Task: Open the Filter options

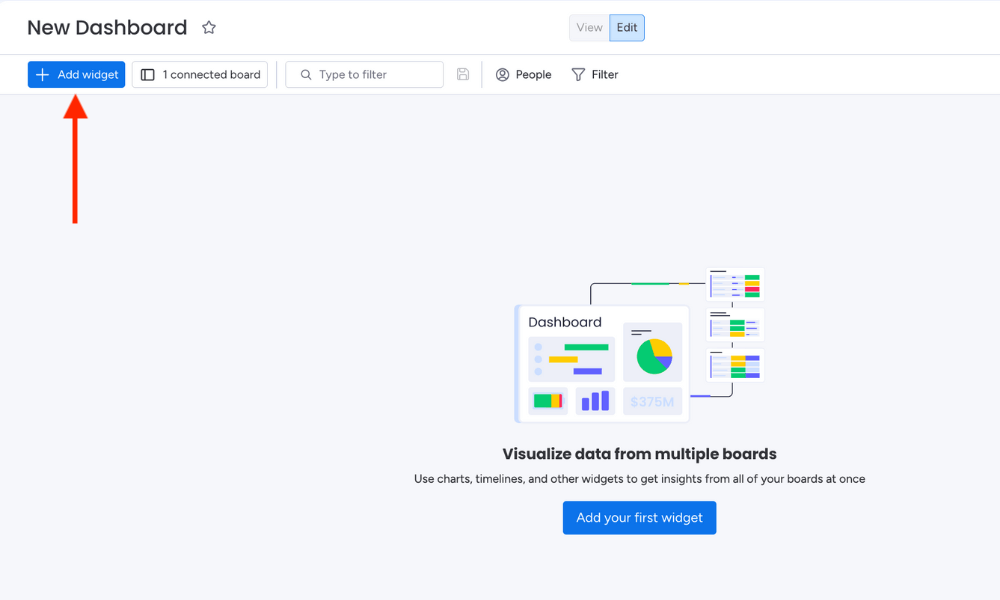Action: point(595,75)
